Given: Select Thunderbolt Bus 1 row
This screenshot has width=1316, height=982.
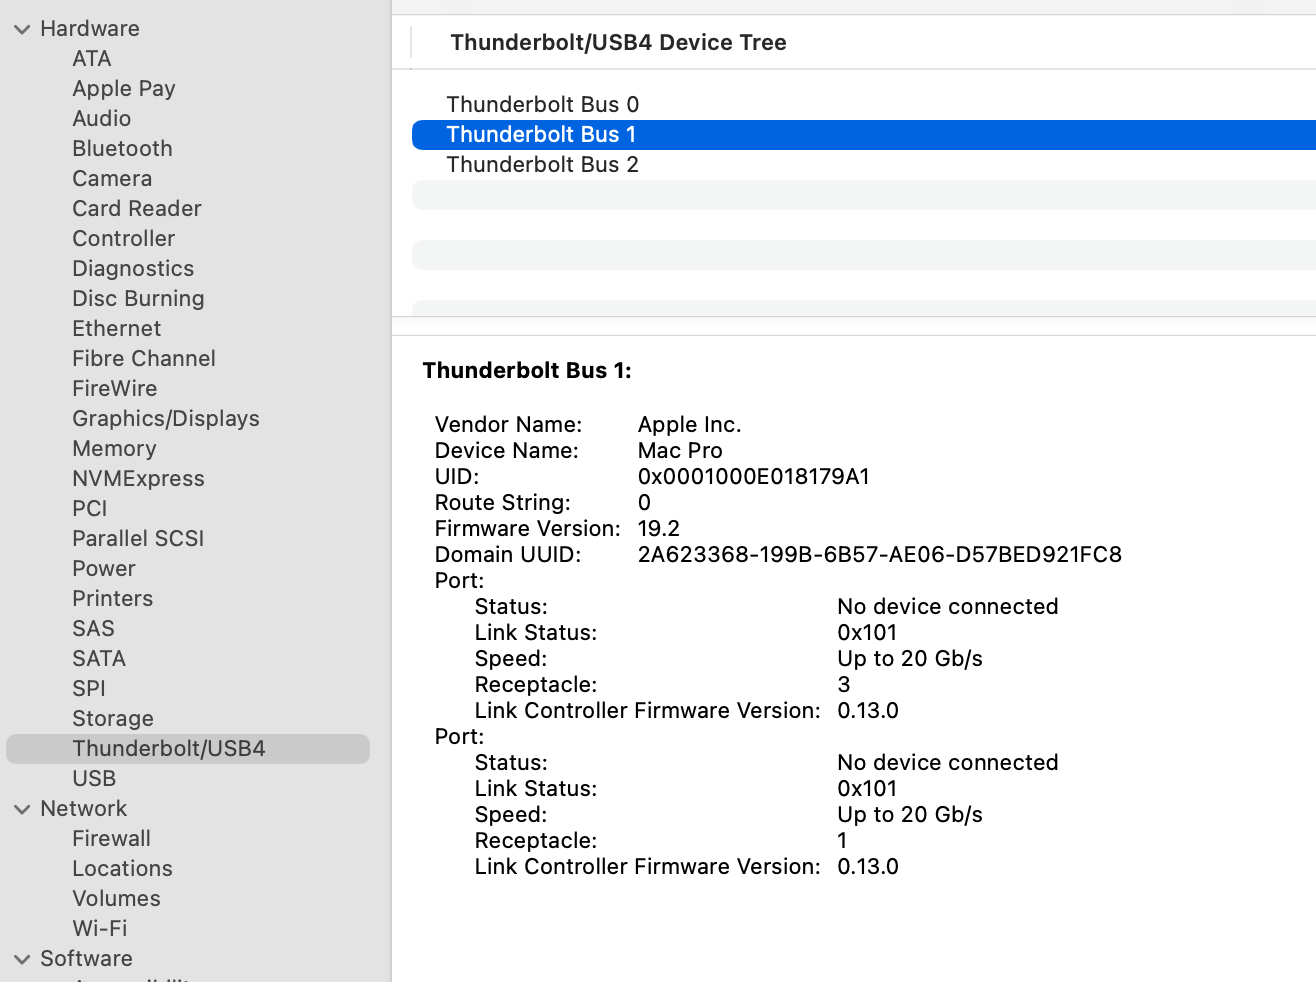Looking at the screenshot, I should [x=864, y=135].
